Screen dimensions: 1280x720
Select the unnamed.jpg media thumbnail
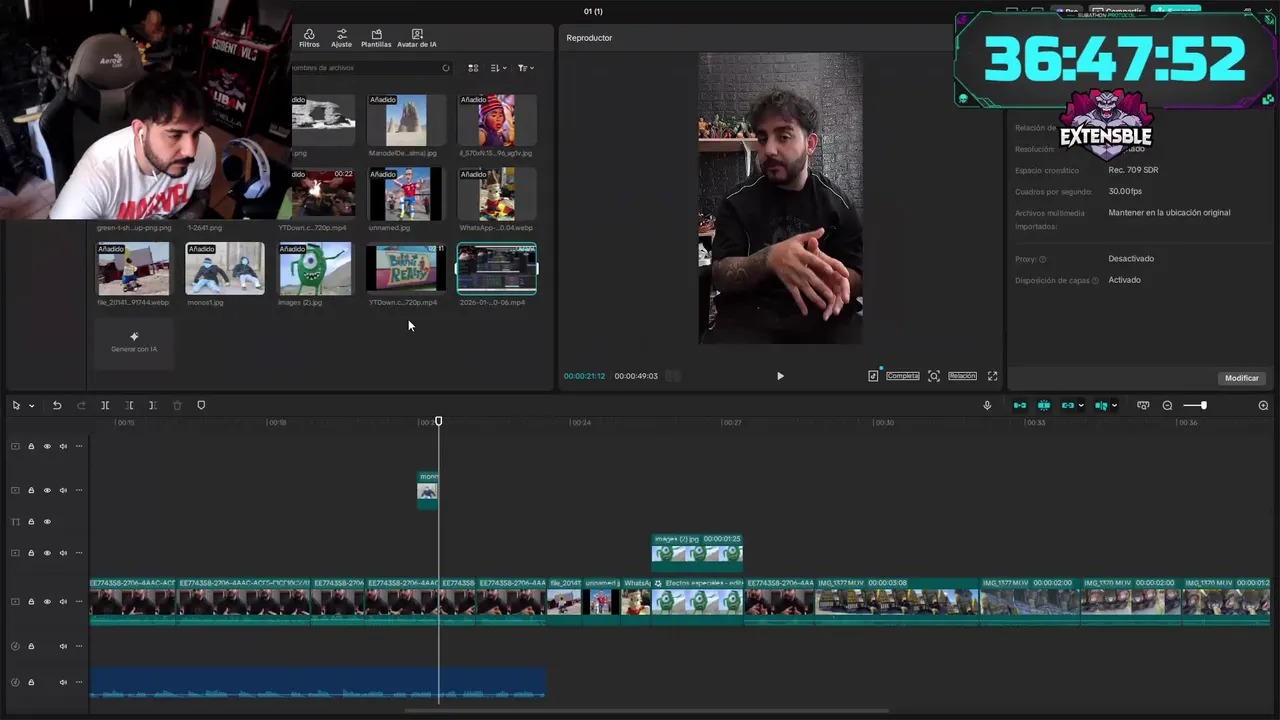[405, 194]
